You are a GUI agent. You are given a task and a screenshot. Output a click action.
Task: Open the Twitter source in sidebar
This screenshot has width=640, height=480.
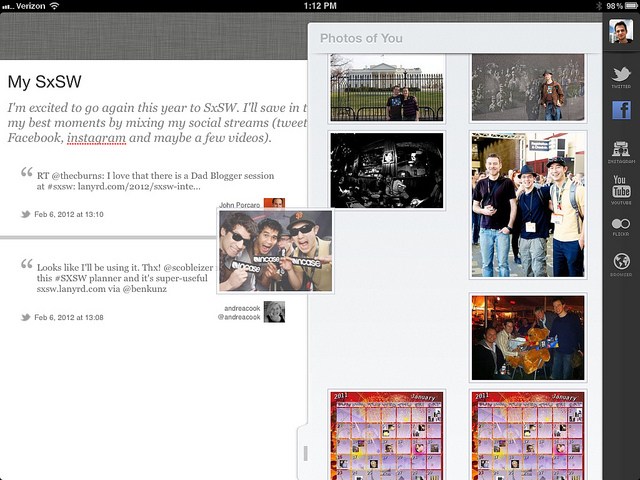pos(621,77)
